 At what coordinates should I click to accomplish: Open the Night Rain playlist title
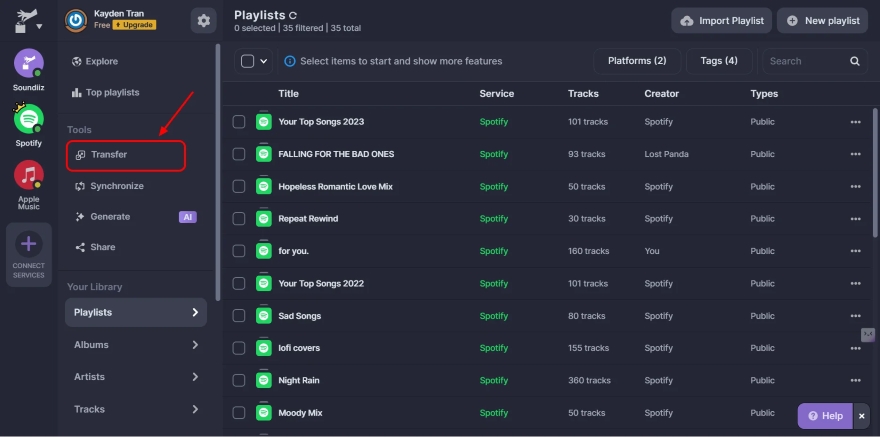(299, 380)
